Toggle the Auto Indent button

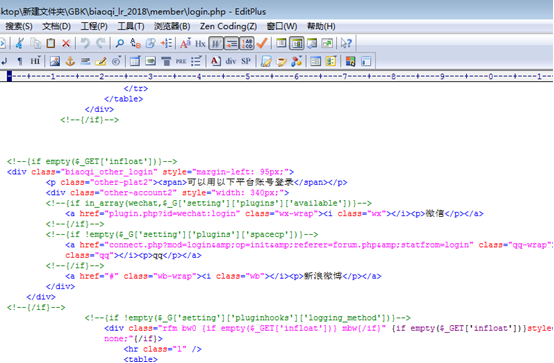(231, 43)
